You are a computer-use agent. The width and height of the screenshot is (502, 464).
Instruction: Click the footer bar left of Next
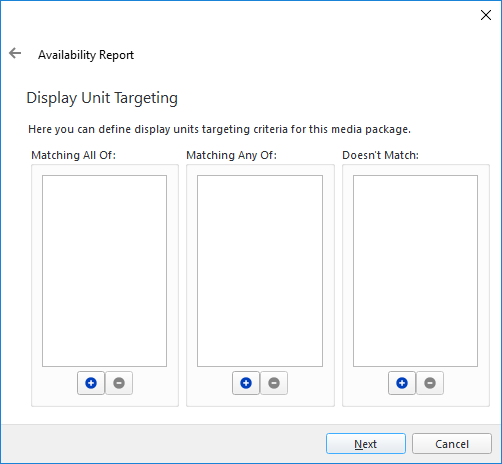[x=163, y=444]
